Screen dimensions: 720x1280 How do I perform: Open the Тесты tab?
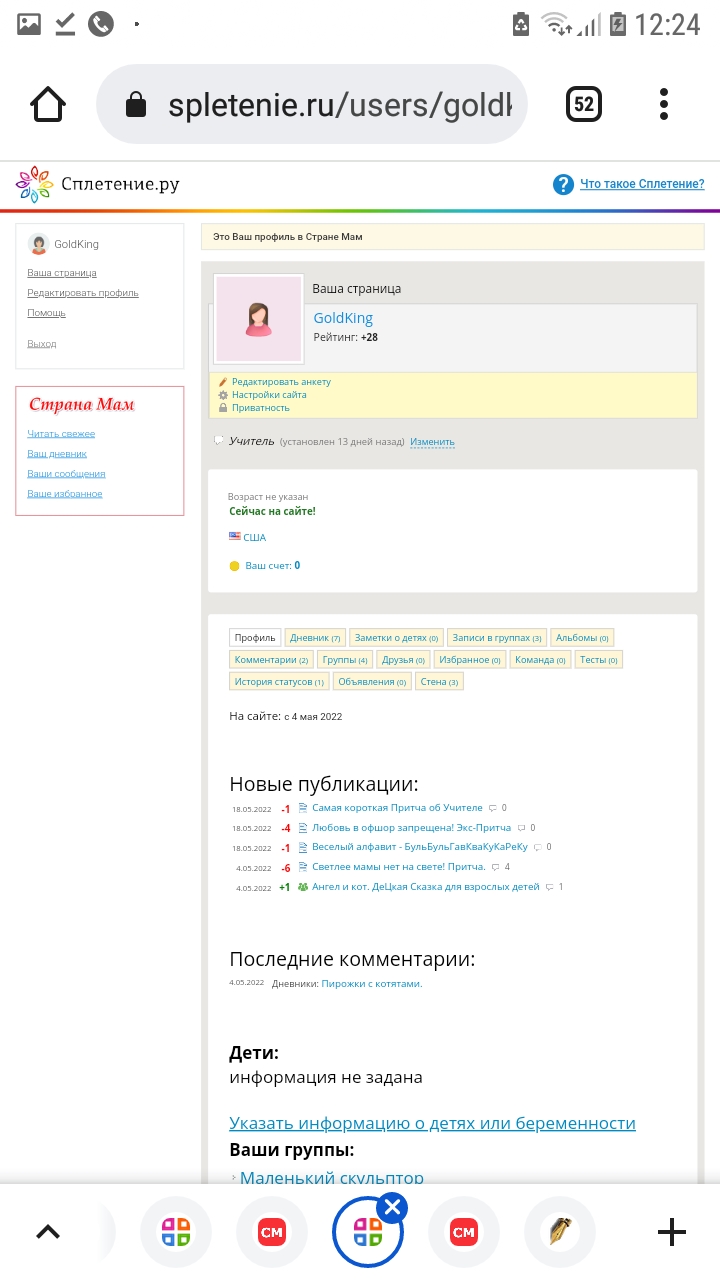(599, 659)
